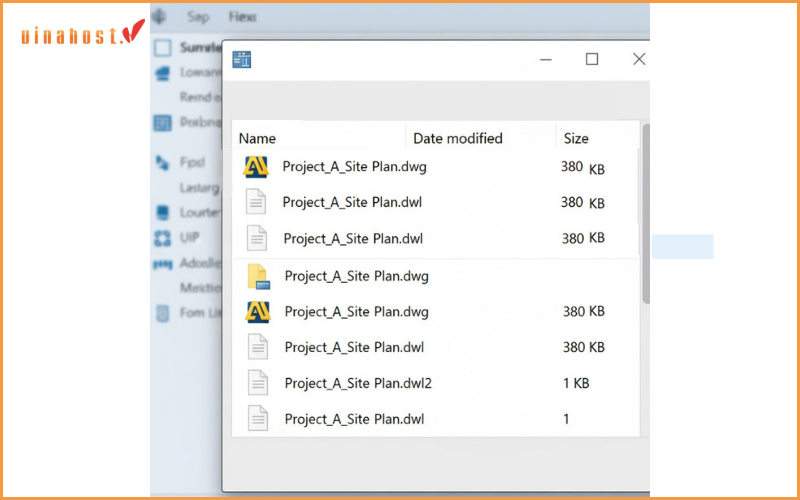Open the Flexc menu item
800x500 pixels.
pos(242,17)
